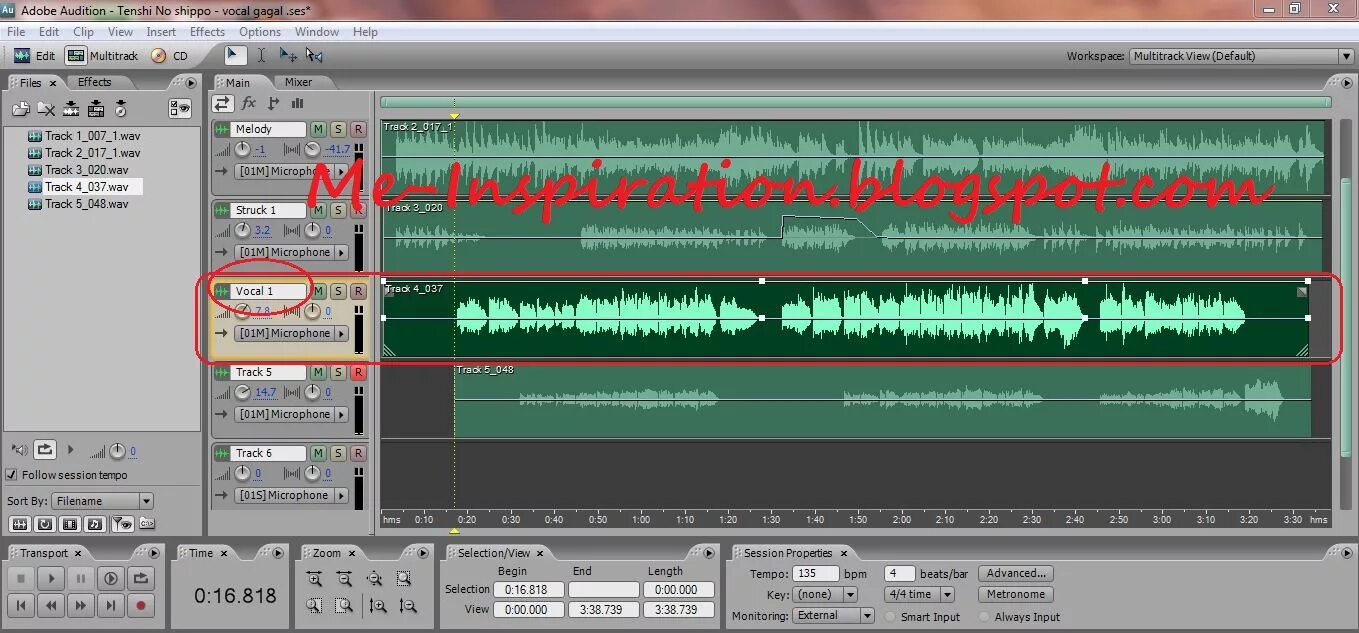Image resolution: width=1359 pixels, height=633 pixels.
Task: Open the Effects menu
Action: point(206,31)
